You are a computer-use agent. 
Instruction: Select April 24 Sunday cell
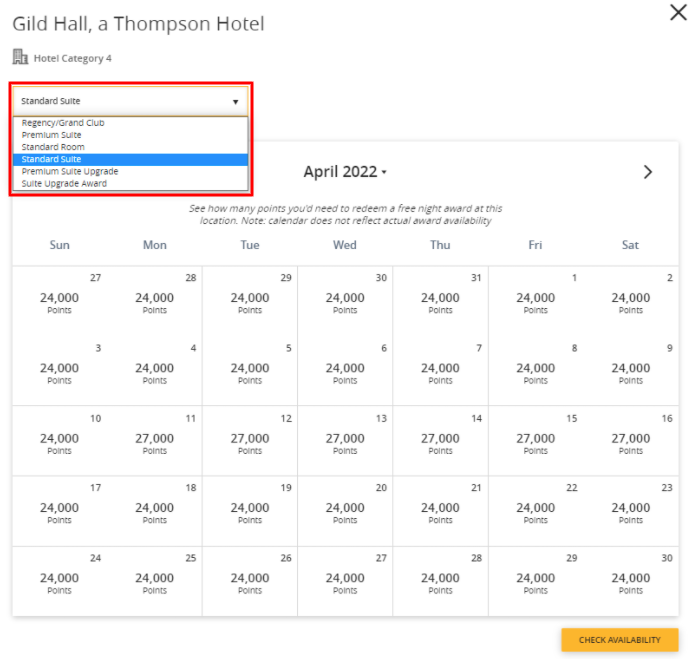(x=59, y=580)
